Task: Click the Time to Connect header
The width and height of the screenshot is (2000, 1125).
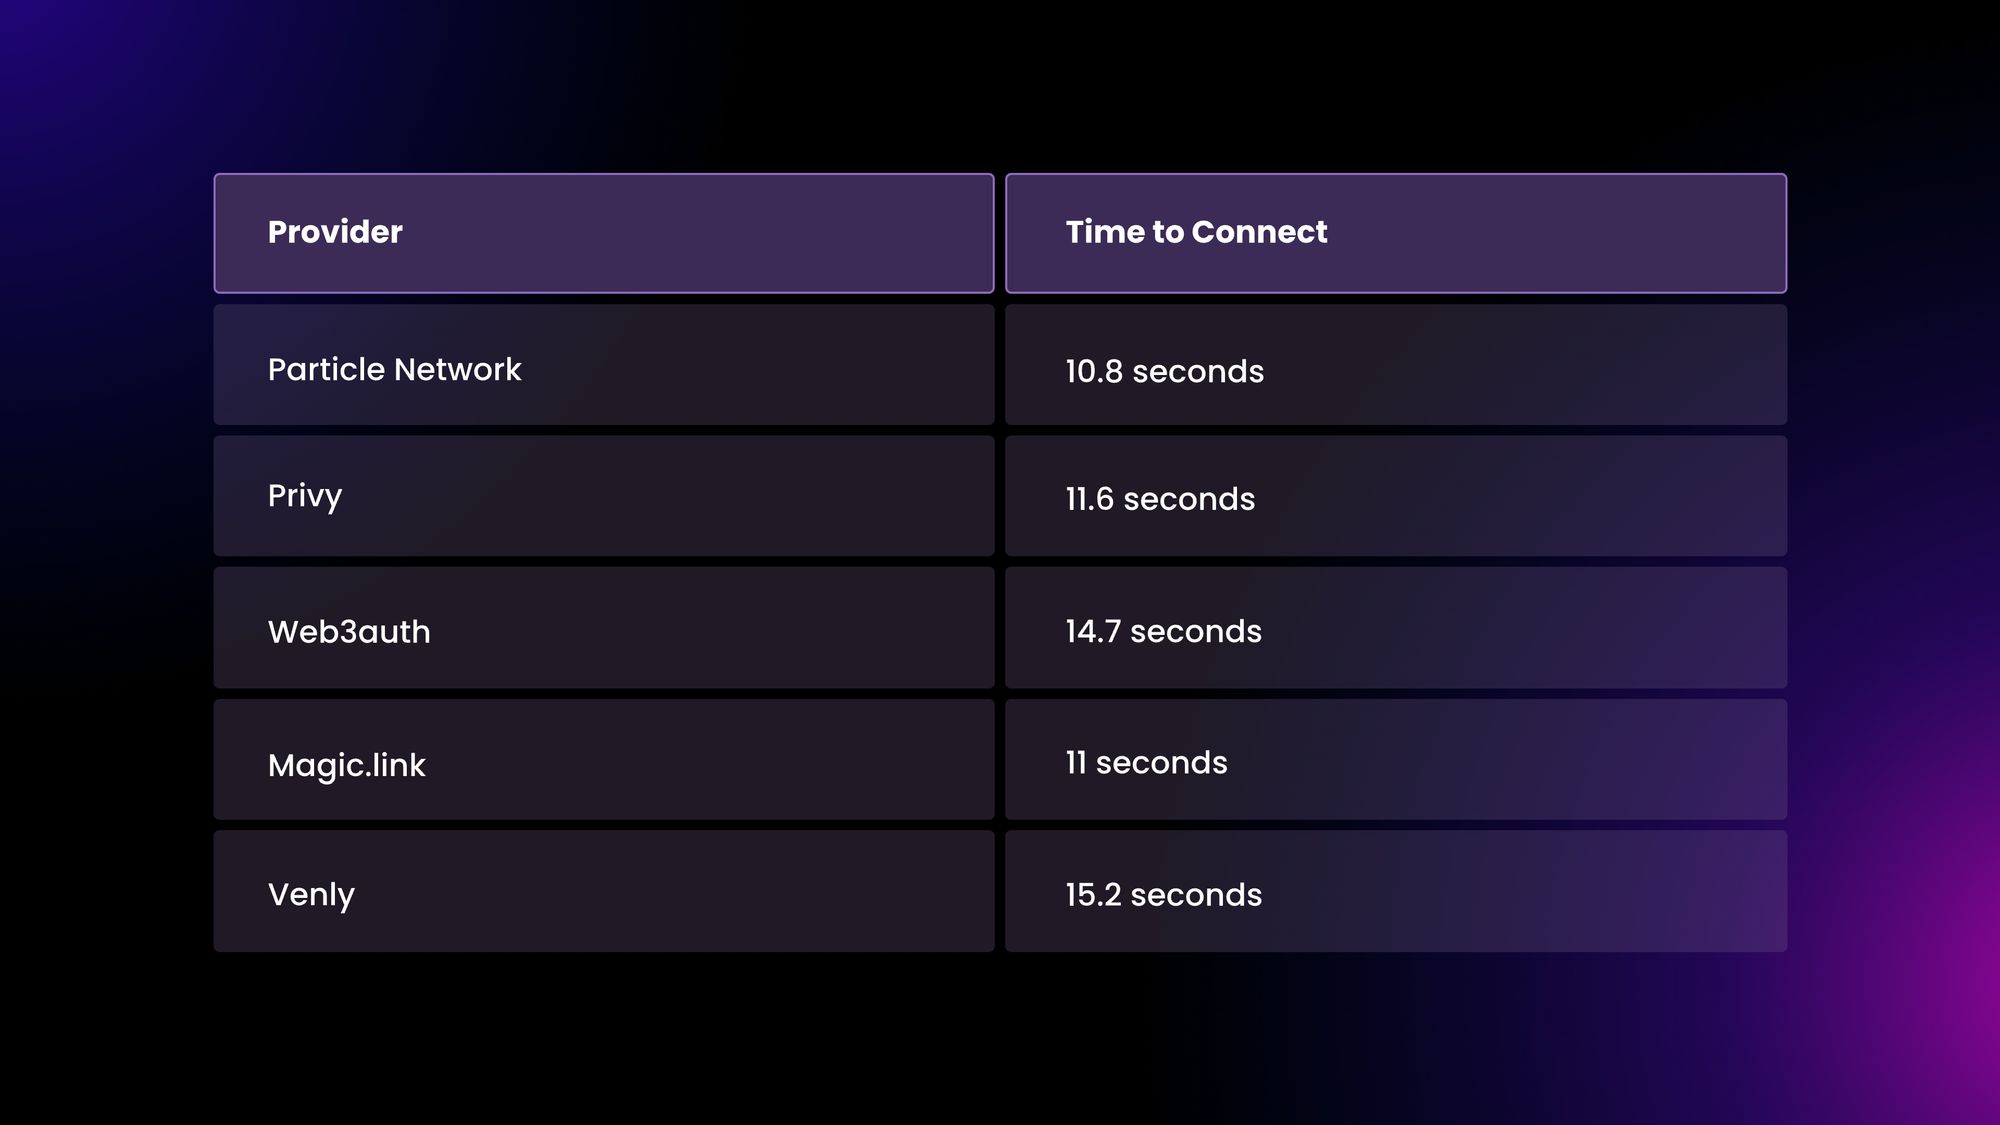Action: click(1396, 233)
